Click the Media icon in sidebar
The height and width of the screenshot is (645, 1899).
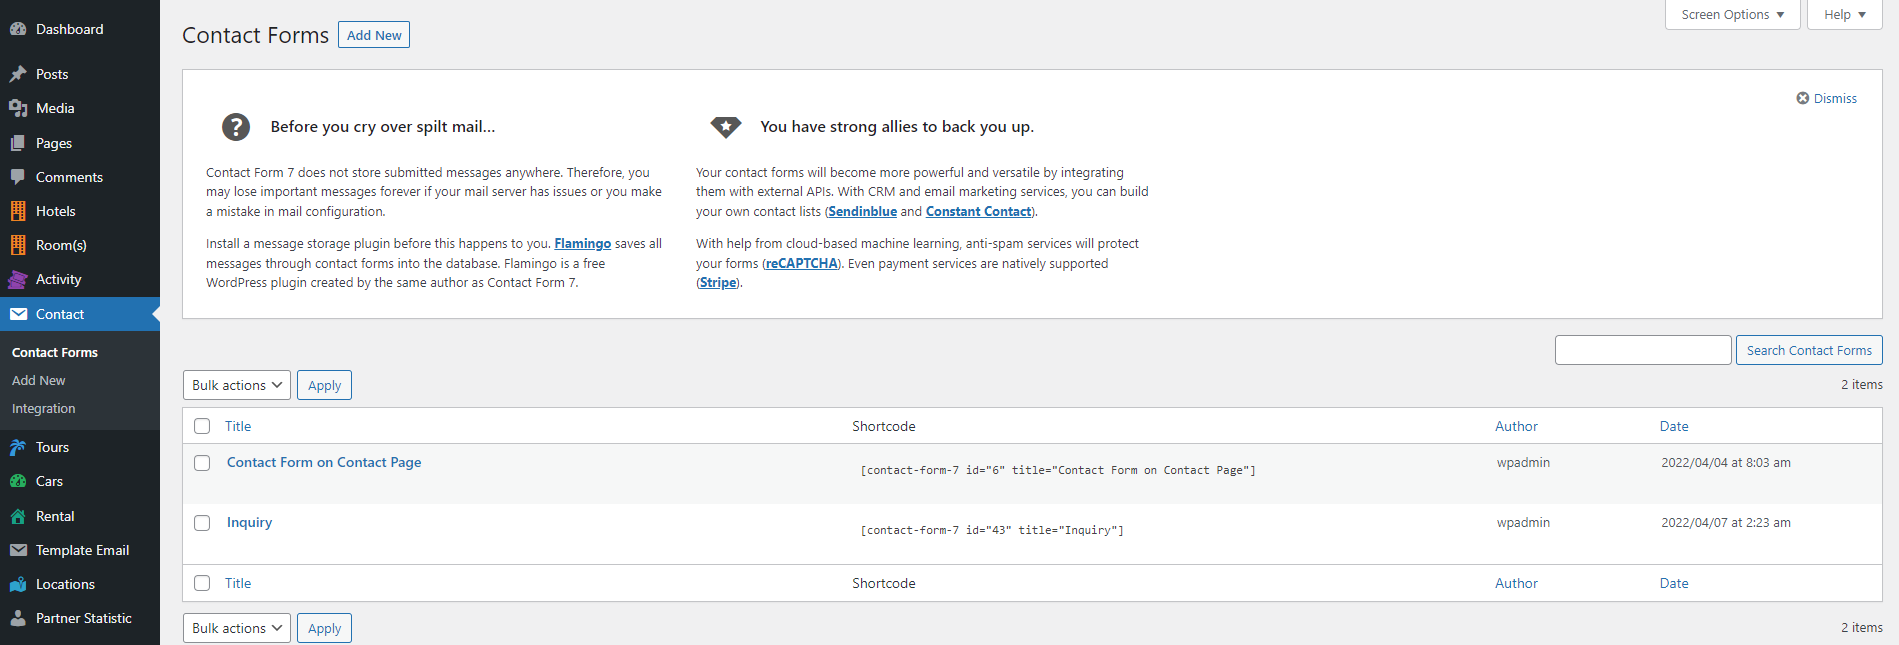coord(18,108)
